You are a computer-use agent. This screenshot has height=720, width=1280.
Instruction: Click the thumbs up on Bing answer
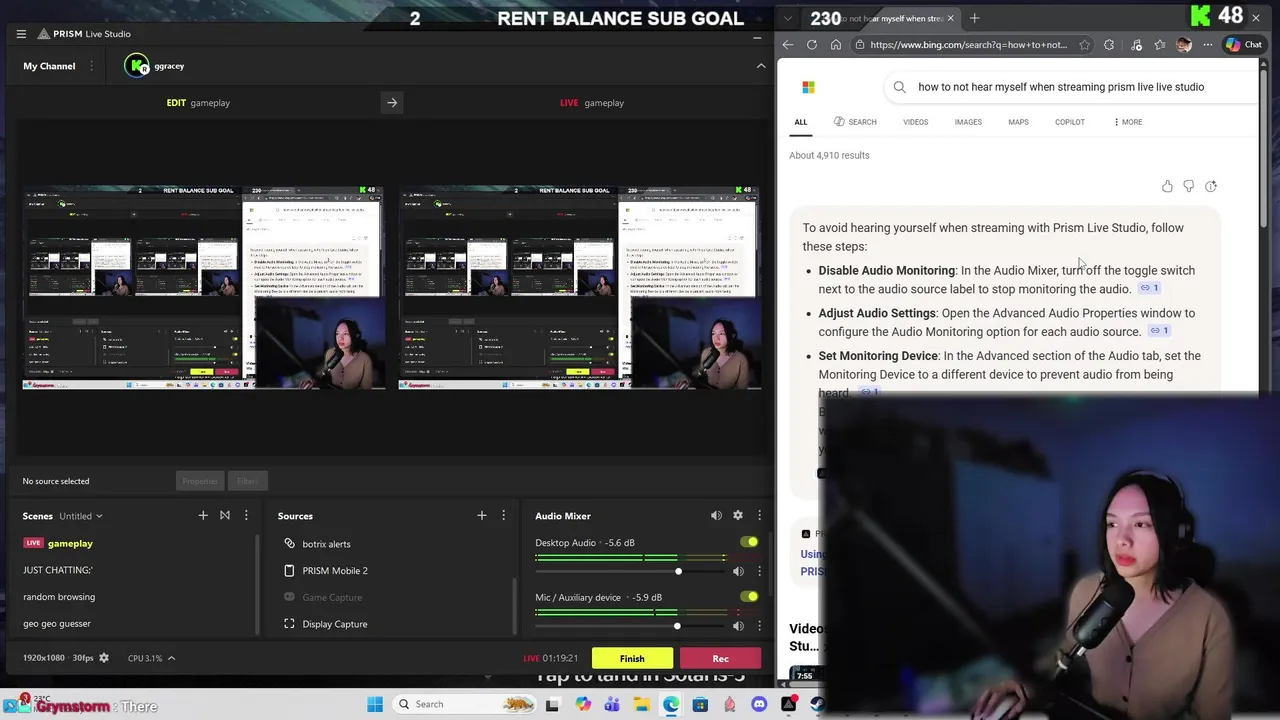point(1167,186)
